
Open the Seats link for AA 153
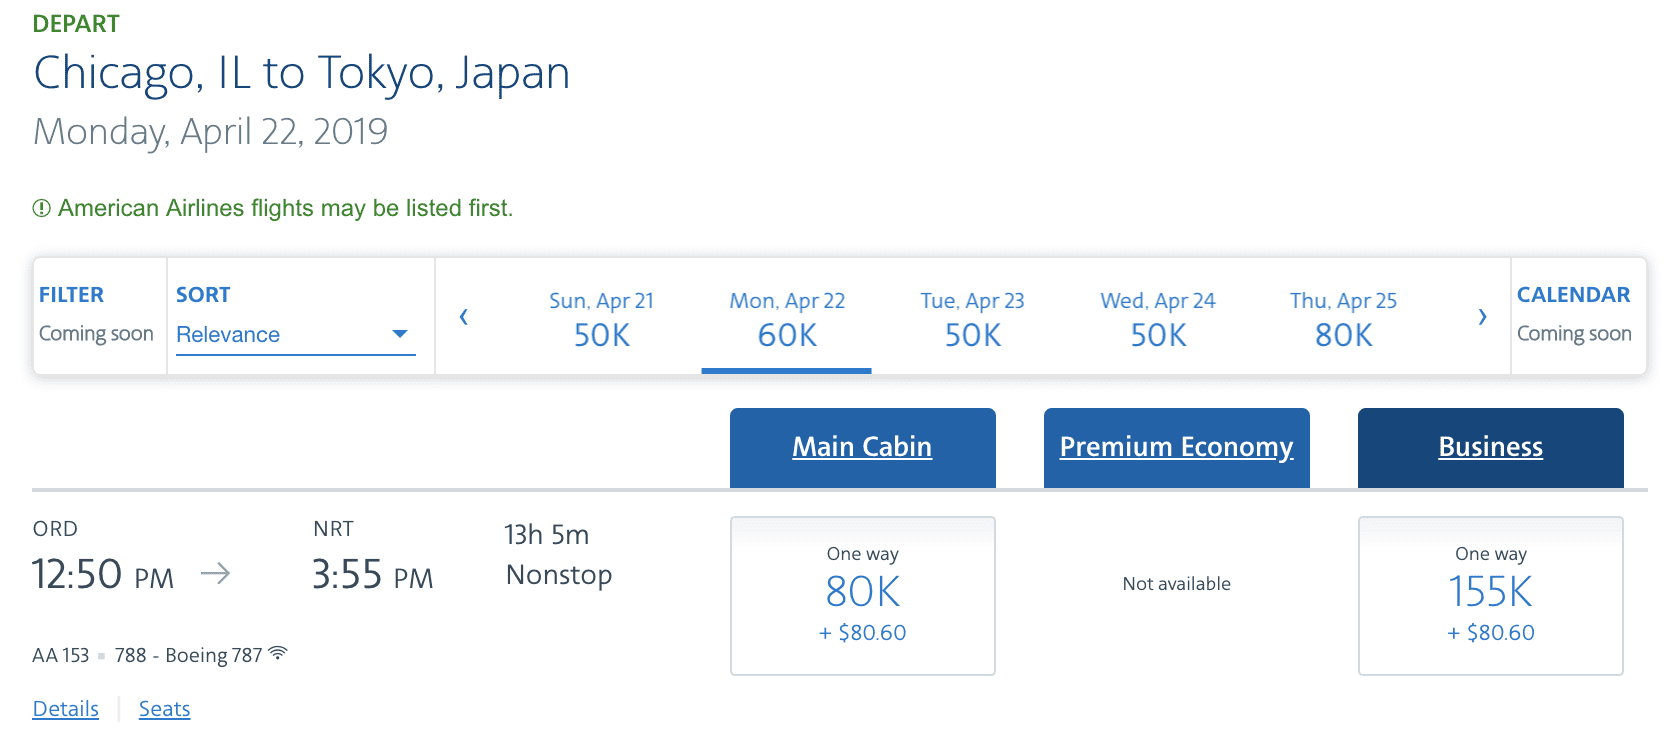pyautogui.click(x=164, y=709)
